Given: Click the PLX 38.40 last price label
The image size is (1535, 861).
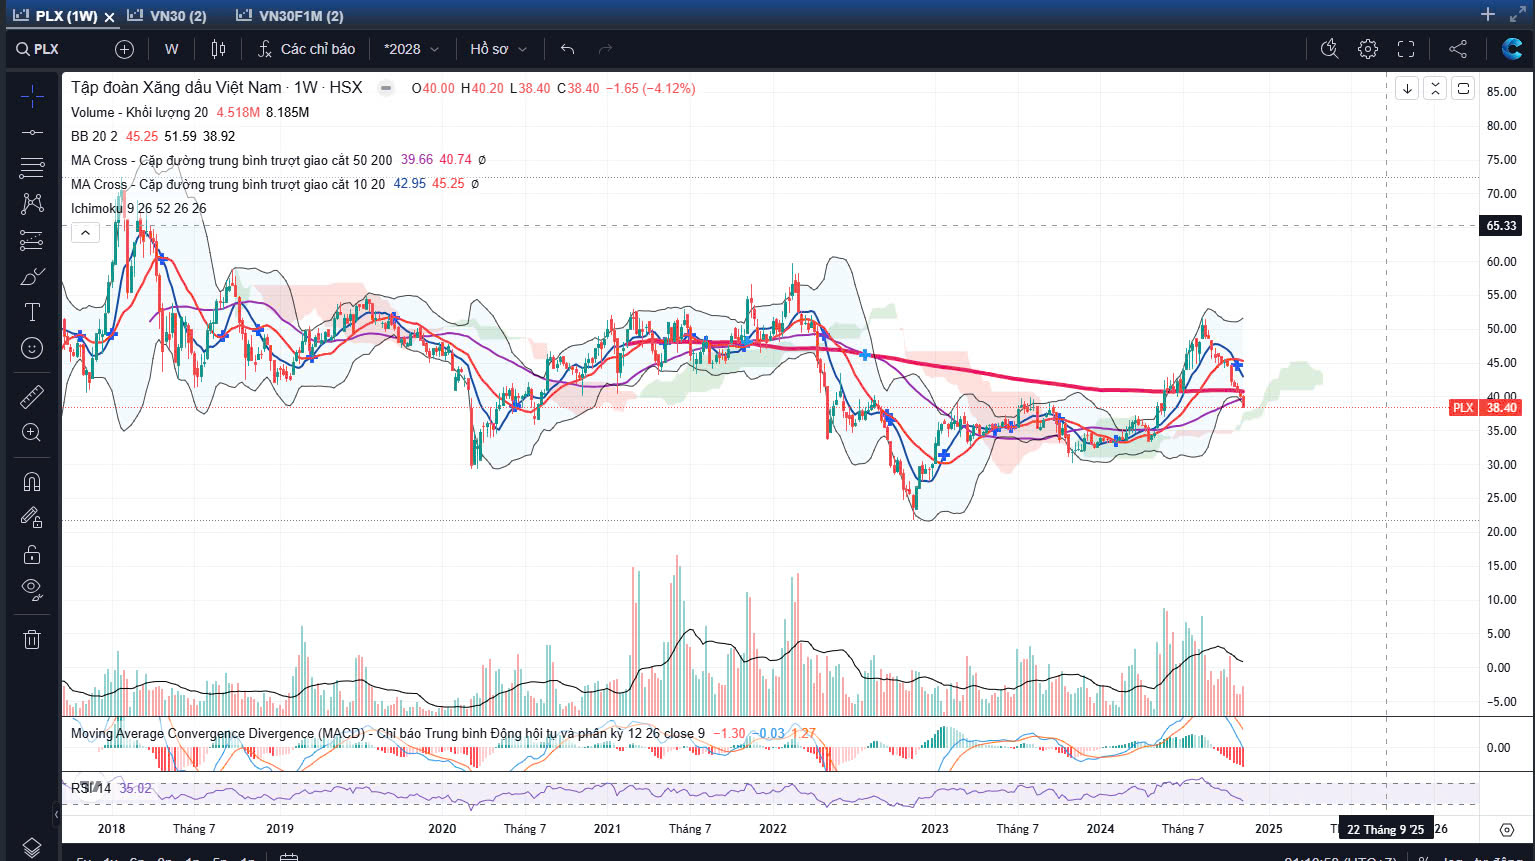Looking at the screenshot, I should 1485,407.
